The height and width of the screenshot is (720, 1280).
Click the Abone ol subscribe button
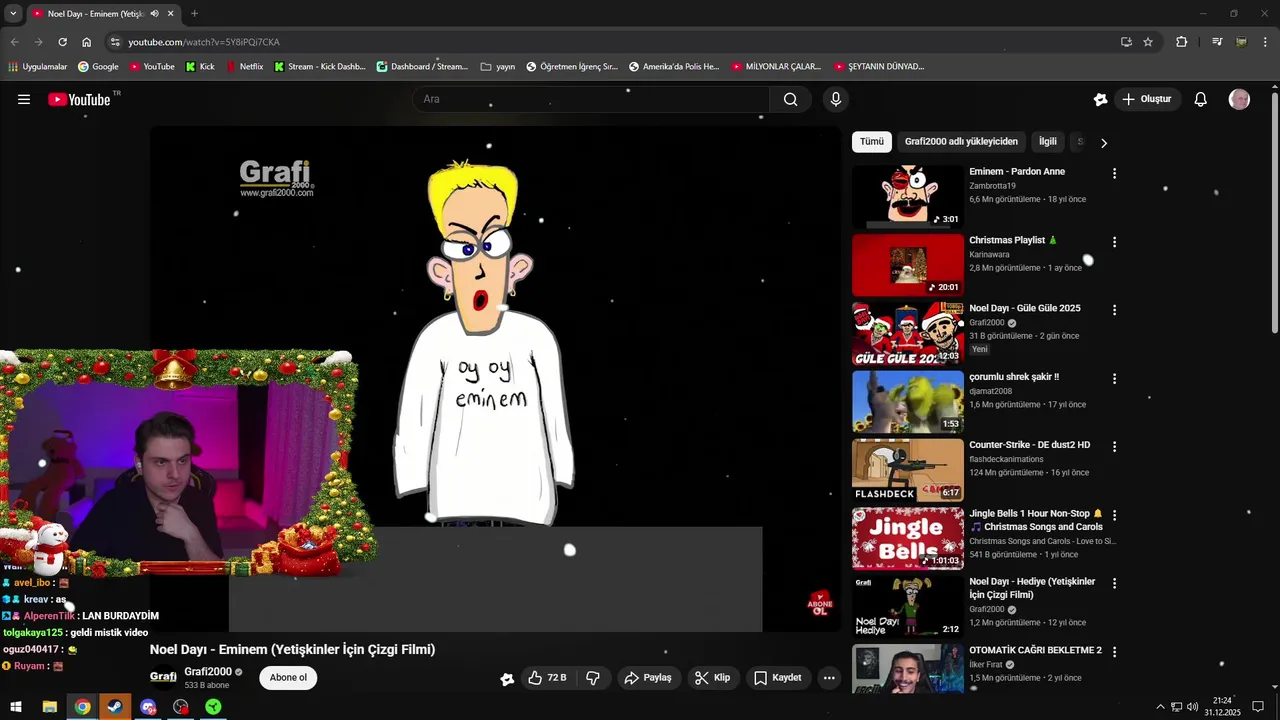pyautogui.click(x=288, y=678)
